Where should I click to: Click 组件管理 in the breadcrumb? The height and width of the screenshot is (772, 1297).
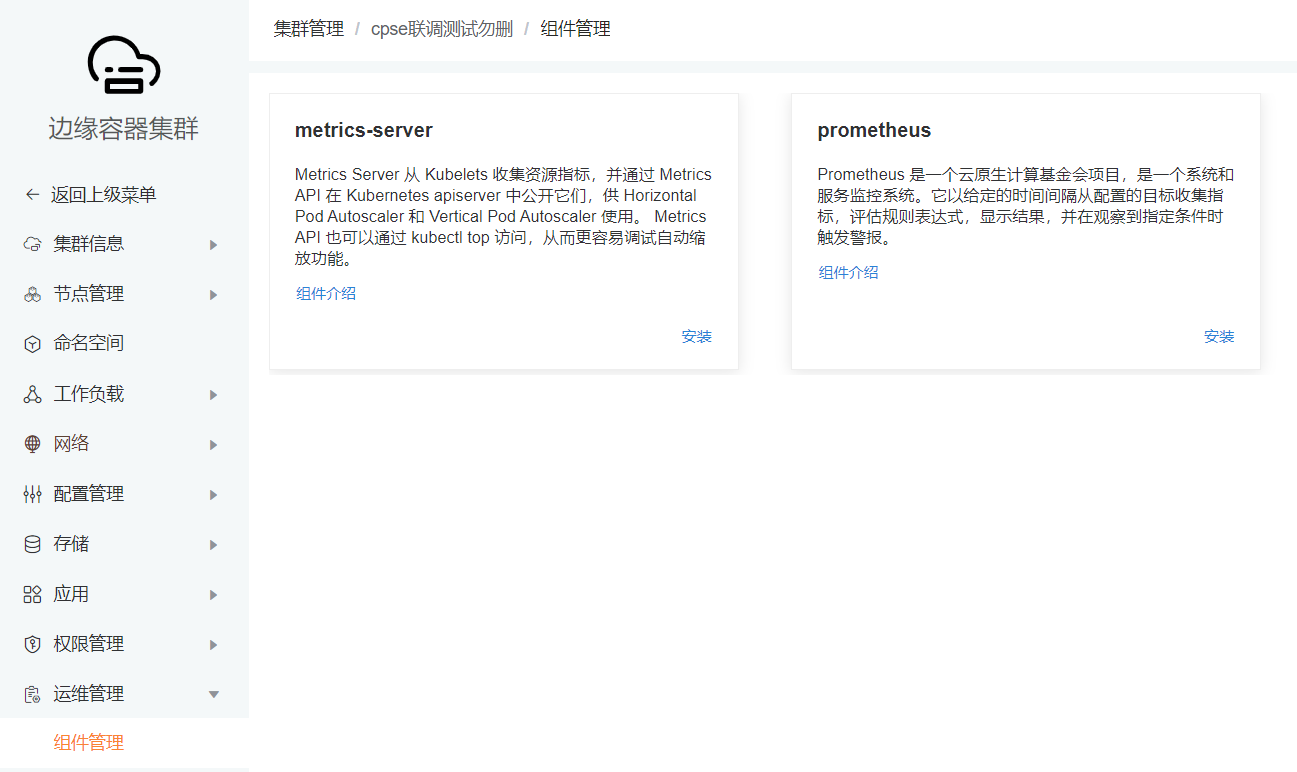tap(576, 29)
